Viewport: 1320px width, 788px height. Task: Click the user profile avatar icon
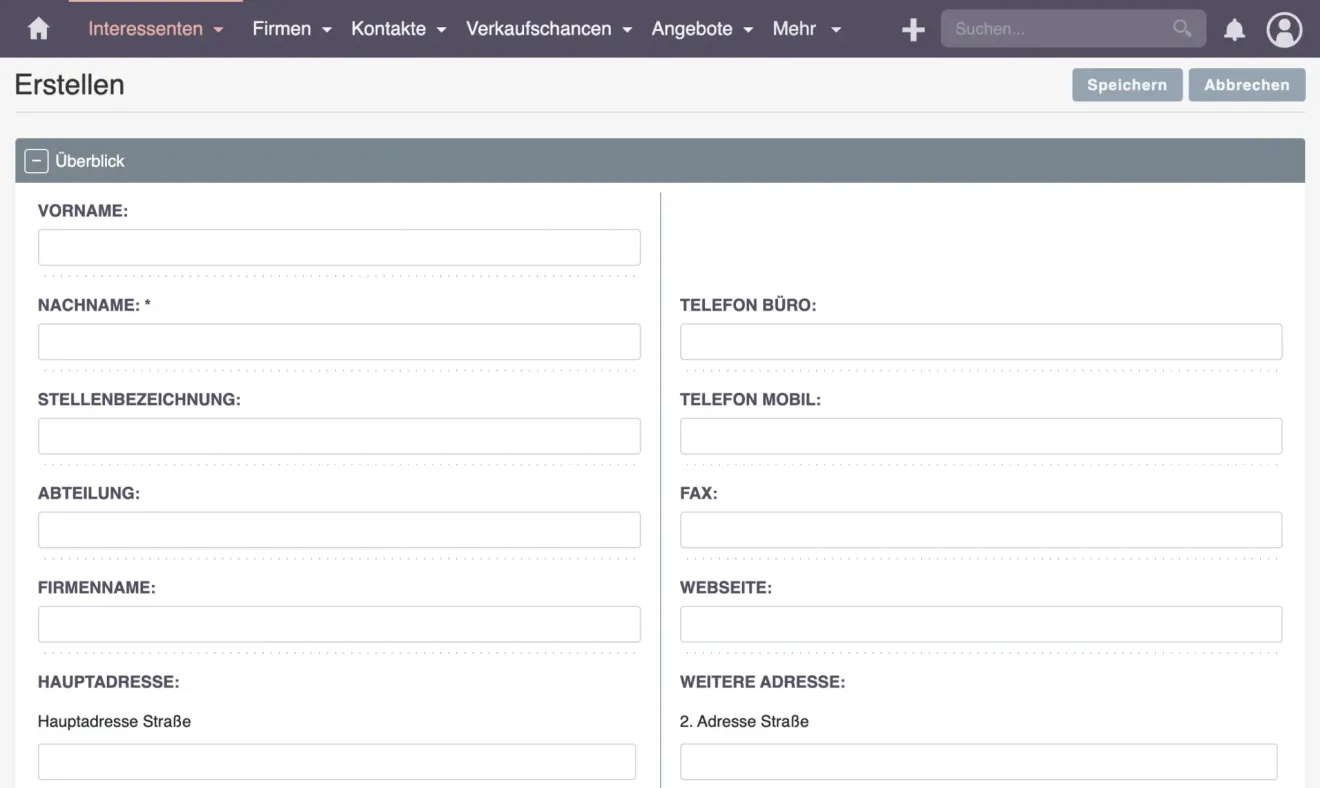click(1284, 29)
